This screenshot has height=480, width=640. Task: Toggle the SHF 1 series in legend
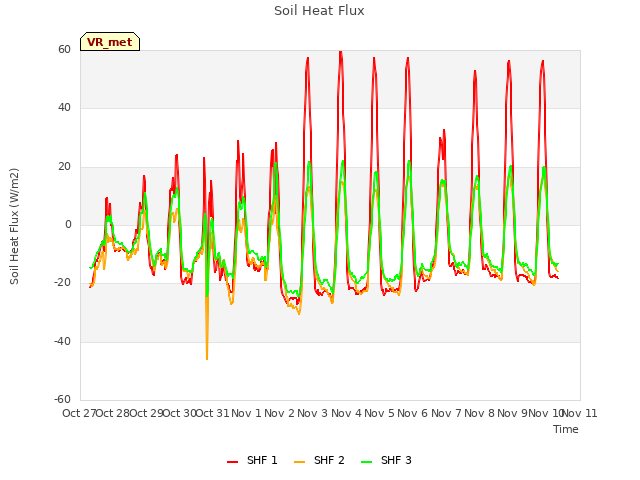tap(252, 460)
